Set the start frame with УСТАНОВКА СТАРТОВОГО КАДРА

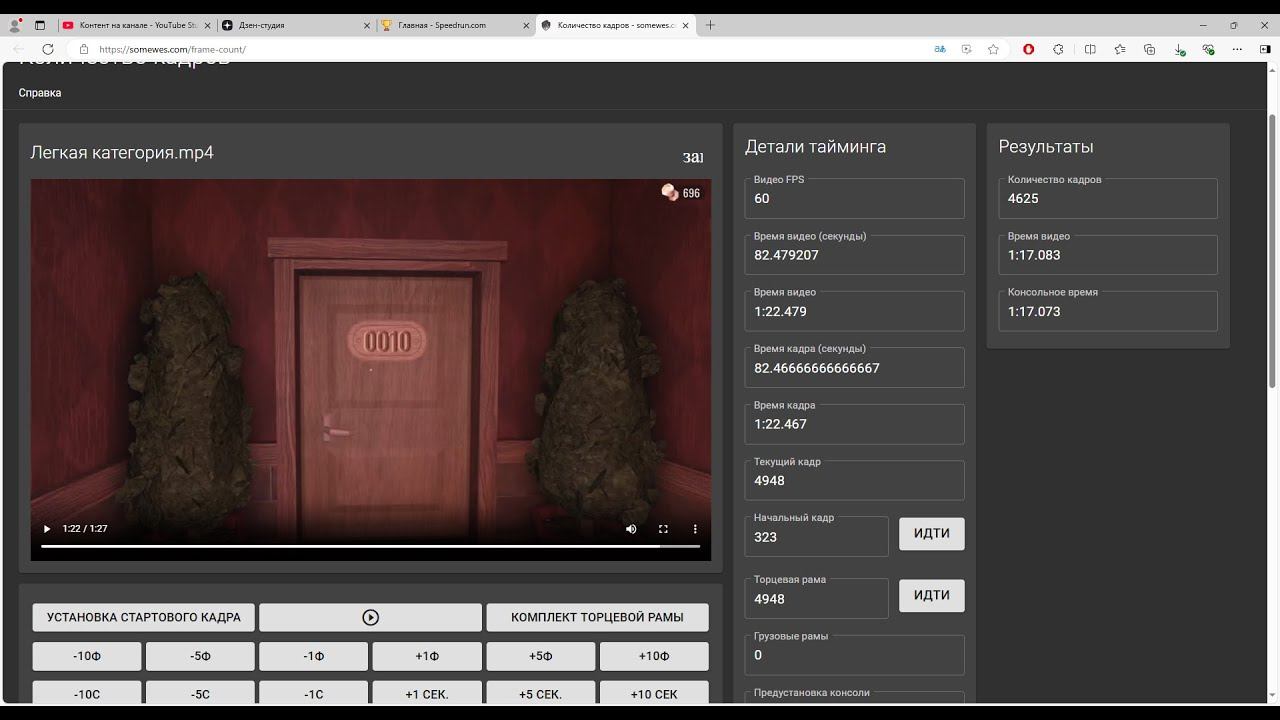coord(143,617)
